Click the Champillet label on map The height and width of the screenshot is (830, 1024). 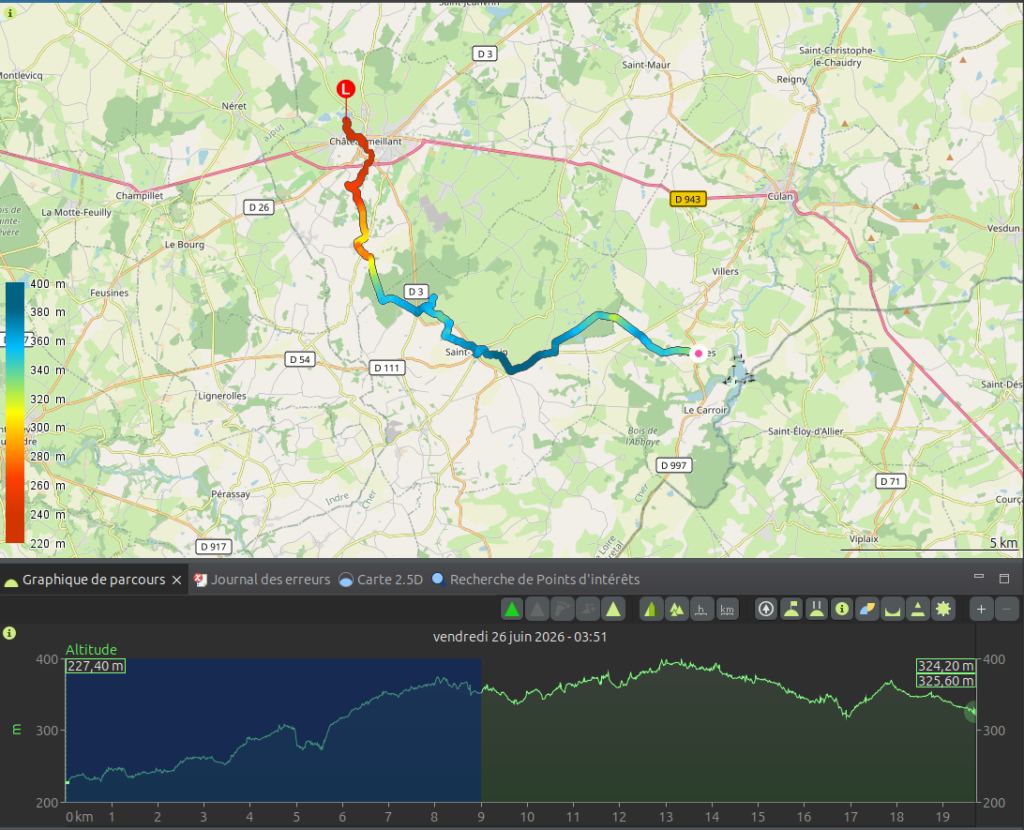click(x=139, y=195)
